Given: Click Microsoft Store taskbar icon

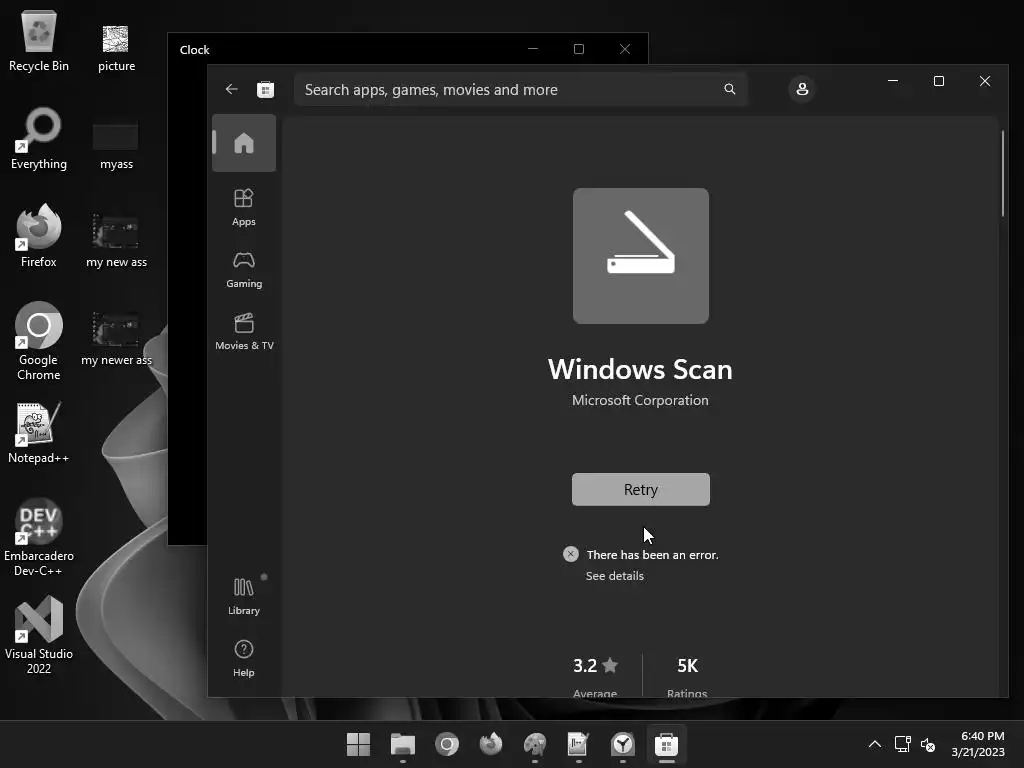Looking at the screenshot, I should (667, 744).
